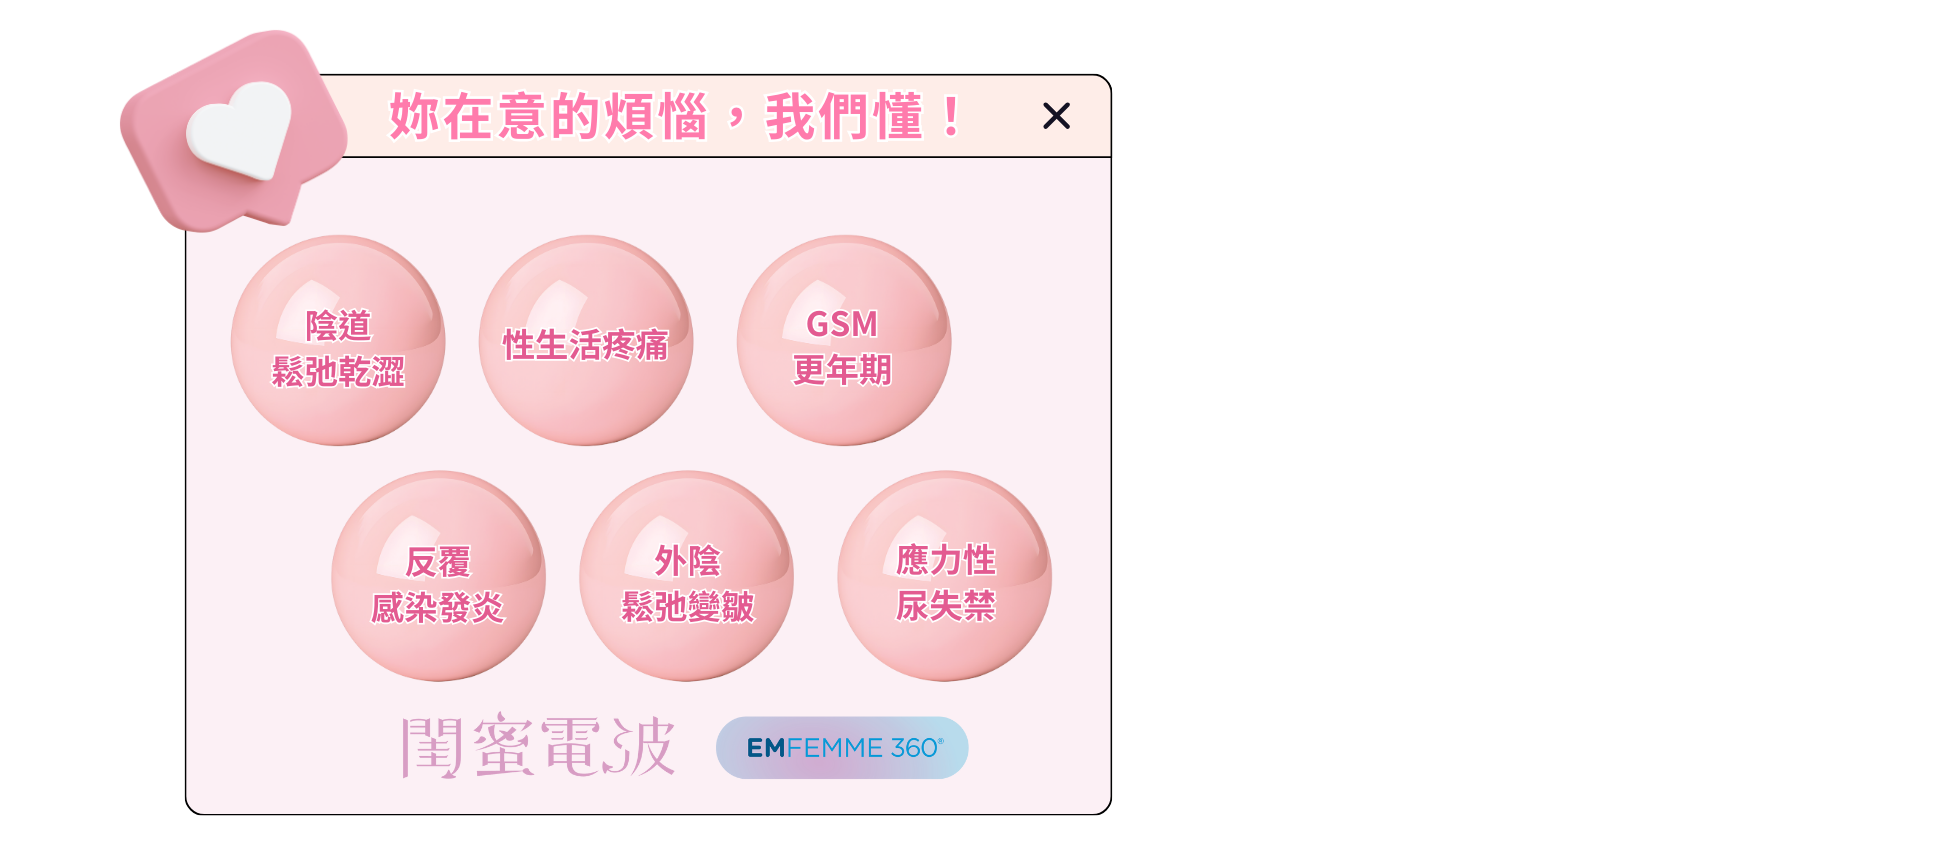Select the 陰道鬆弛乾澀 bubble

[338, 340]
